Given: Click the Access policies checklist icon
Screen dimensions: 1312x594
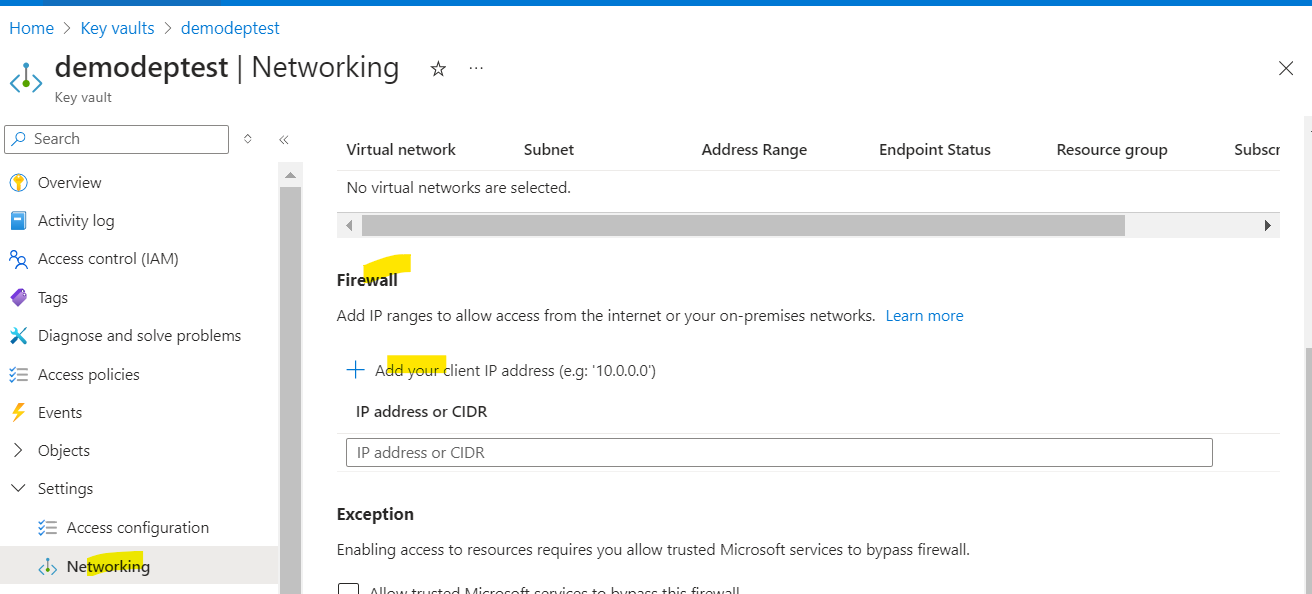Looking at the screenshot, I should [x=18, y=375].
